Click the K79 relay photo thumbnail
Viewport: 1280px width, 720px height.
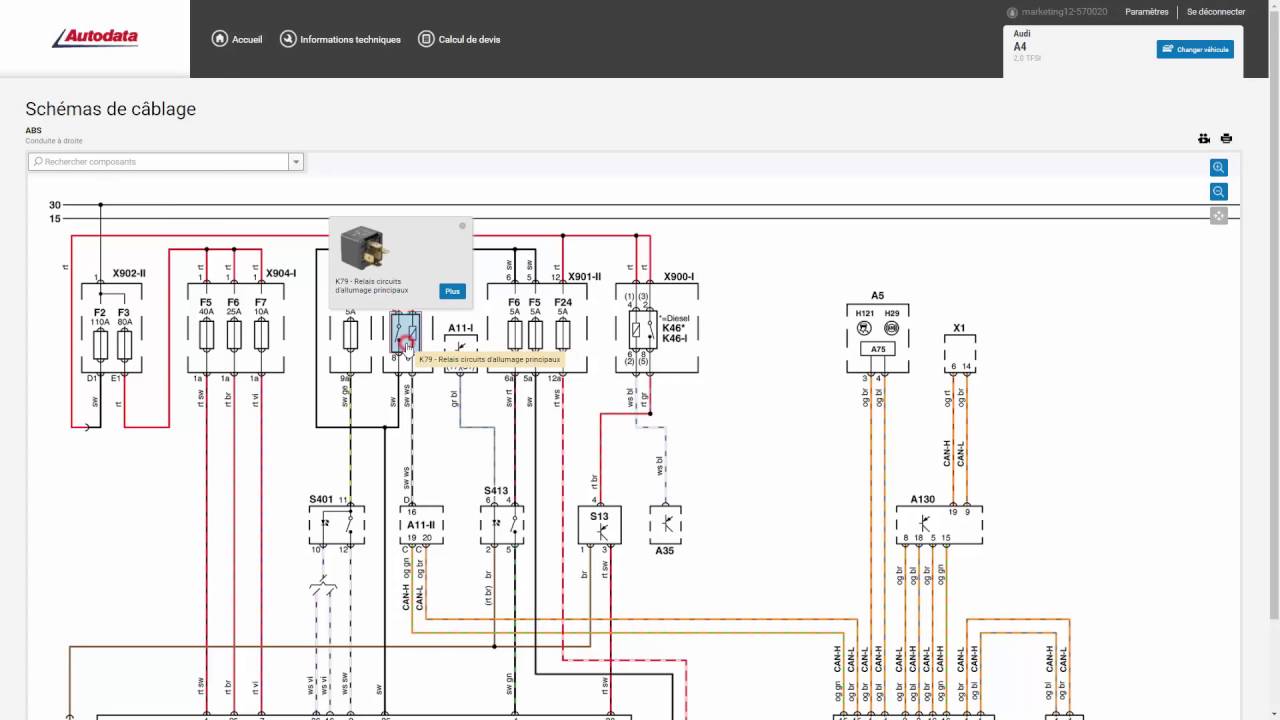362,249
